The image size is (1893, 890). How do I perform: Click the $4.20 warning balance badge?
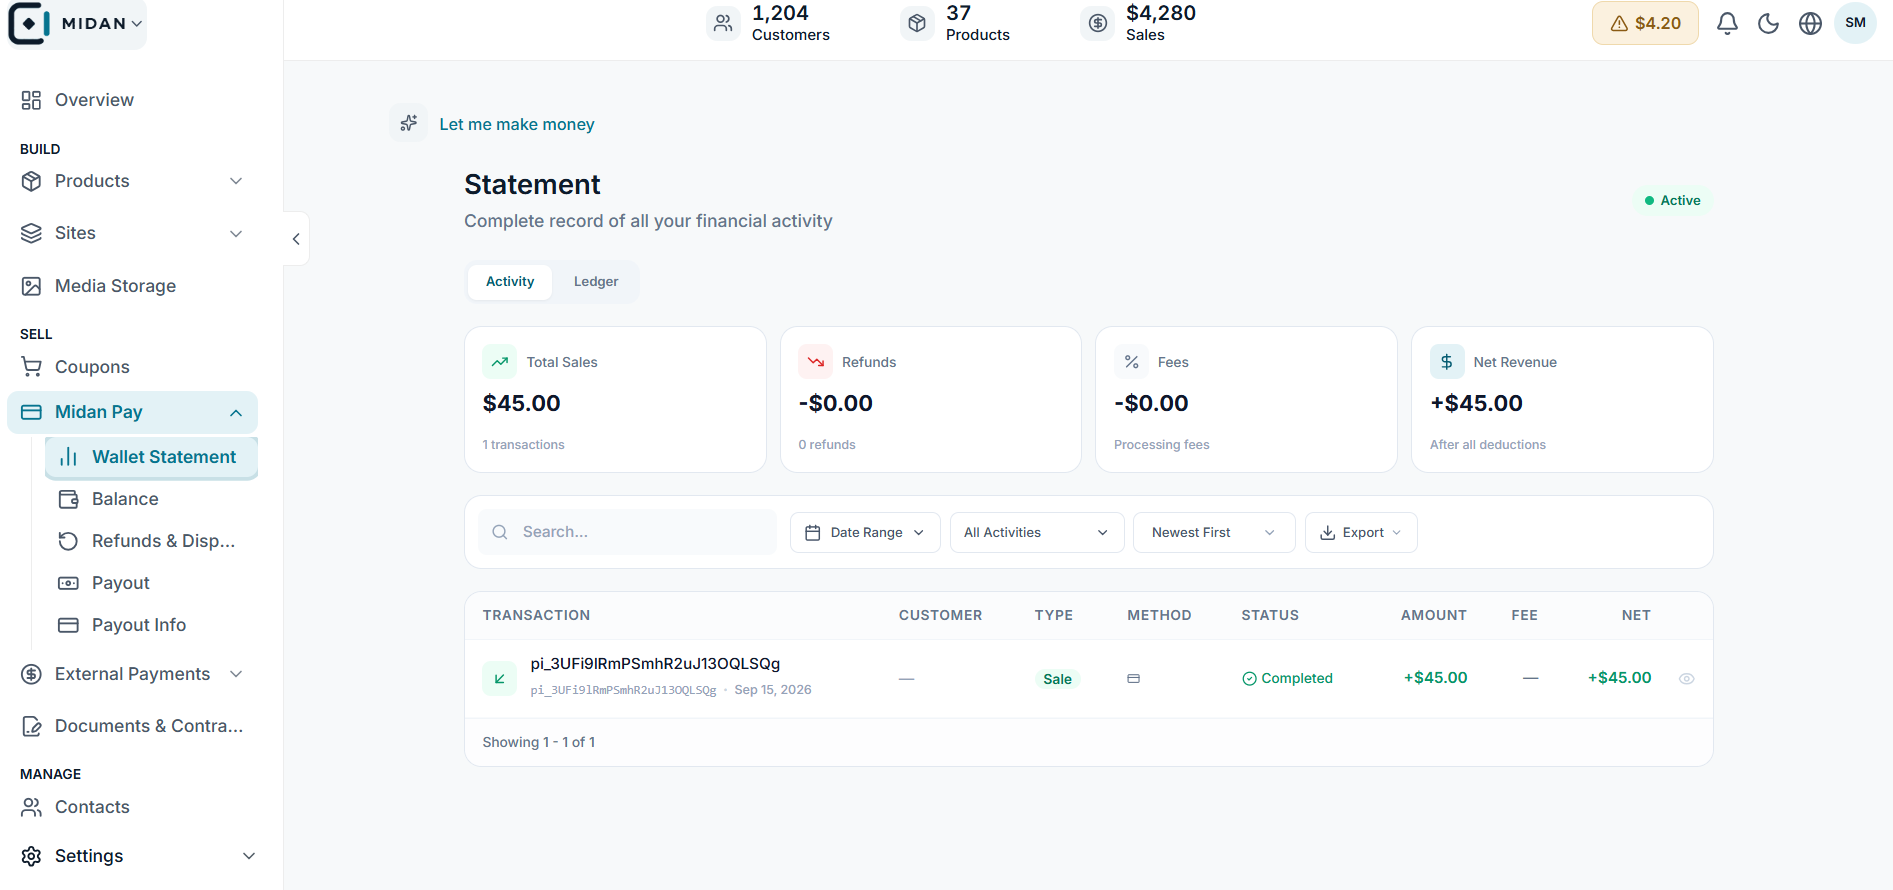tap(1645, 23)
